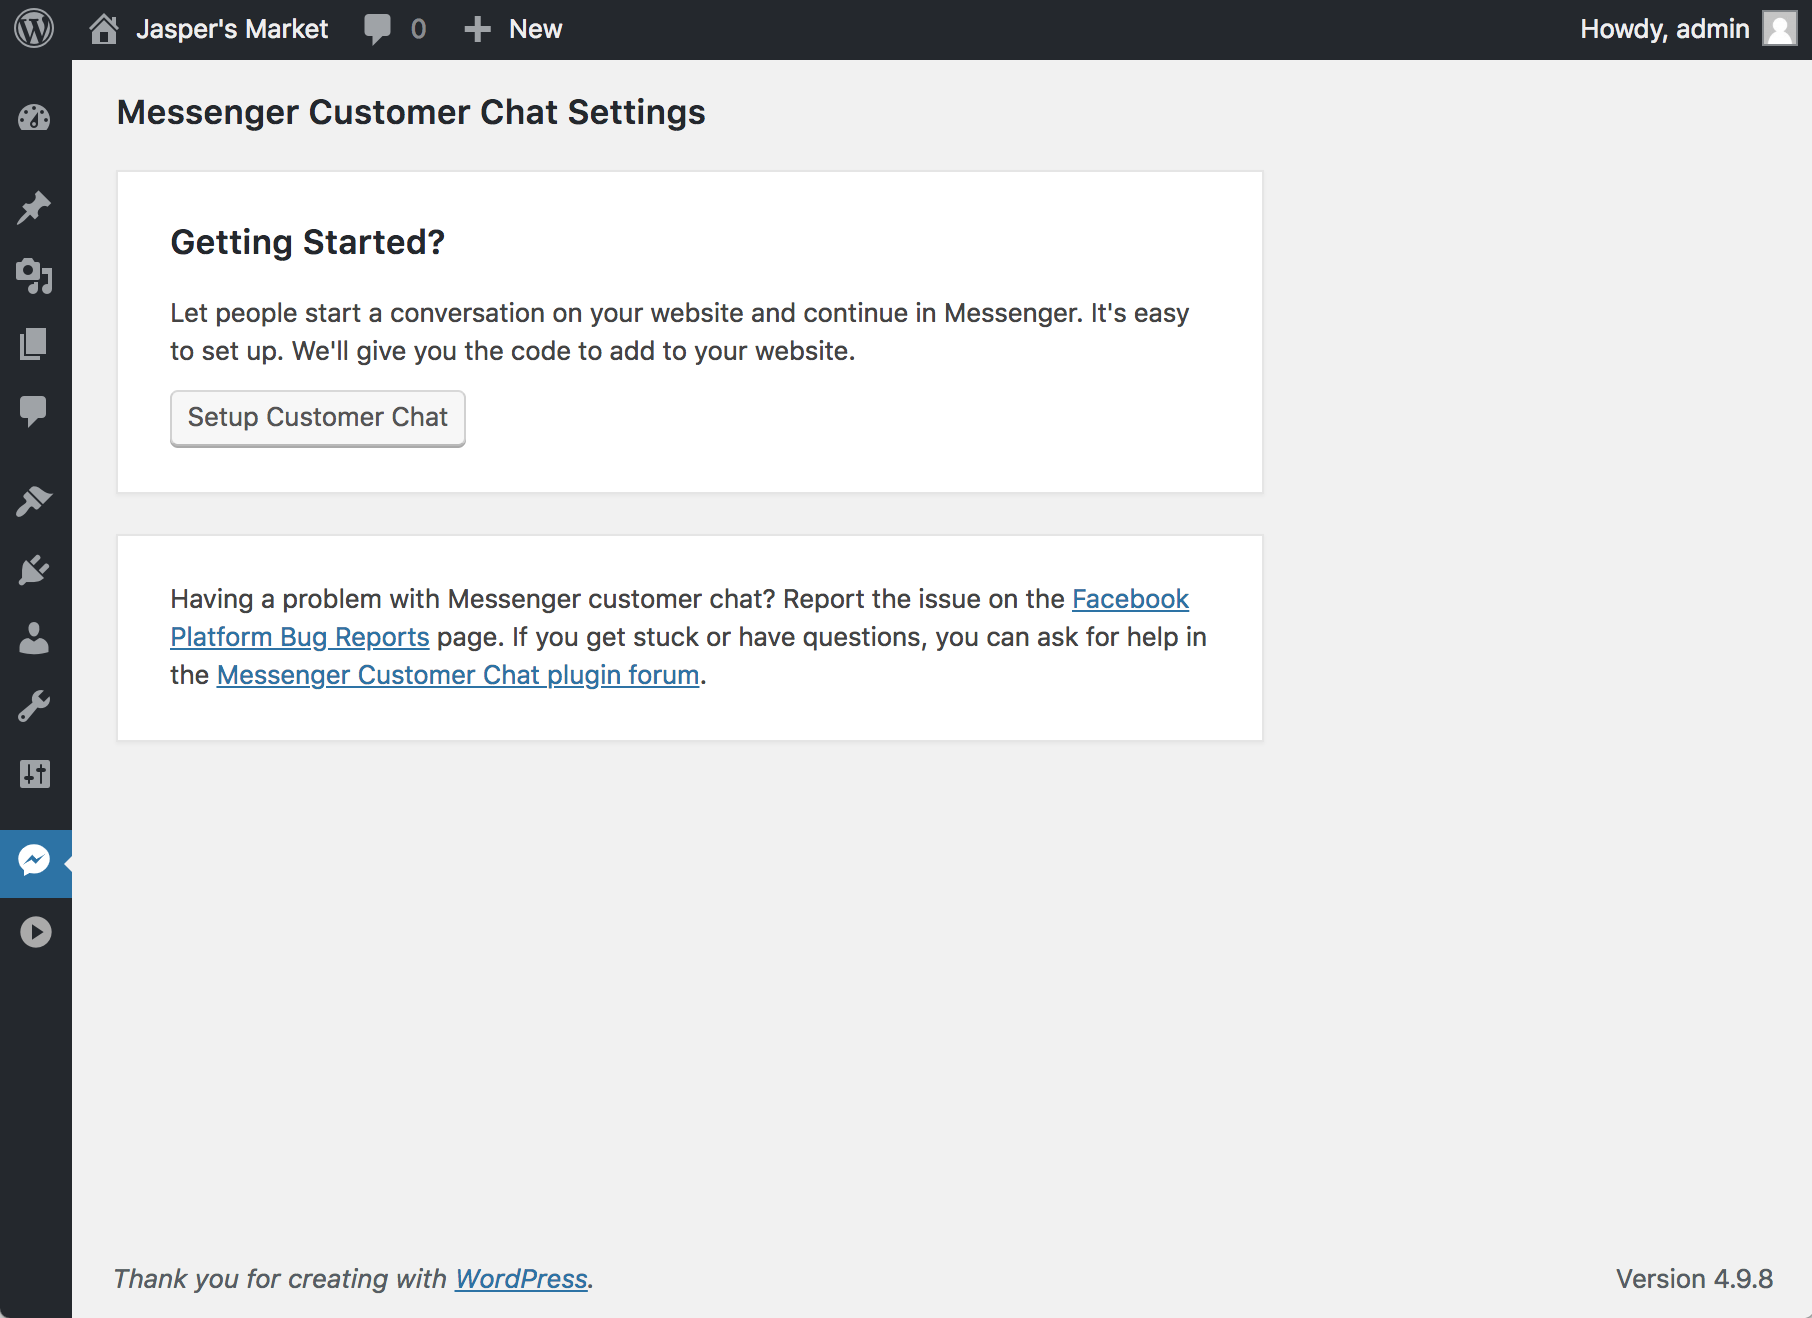Open the Users sidebar icon
1812x1318 pixels.
(x=34, y=638)
